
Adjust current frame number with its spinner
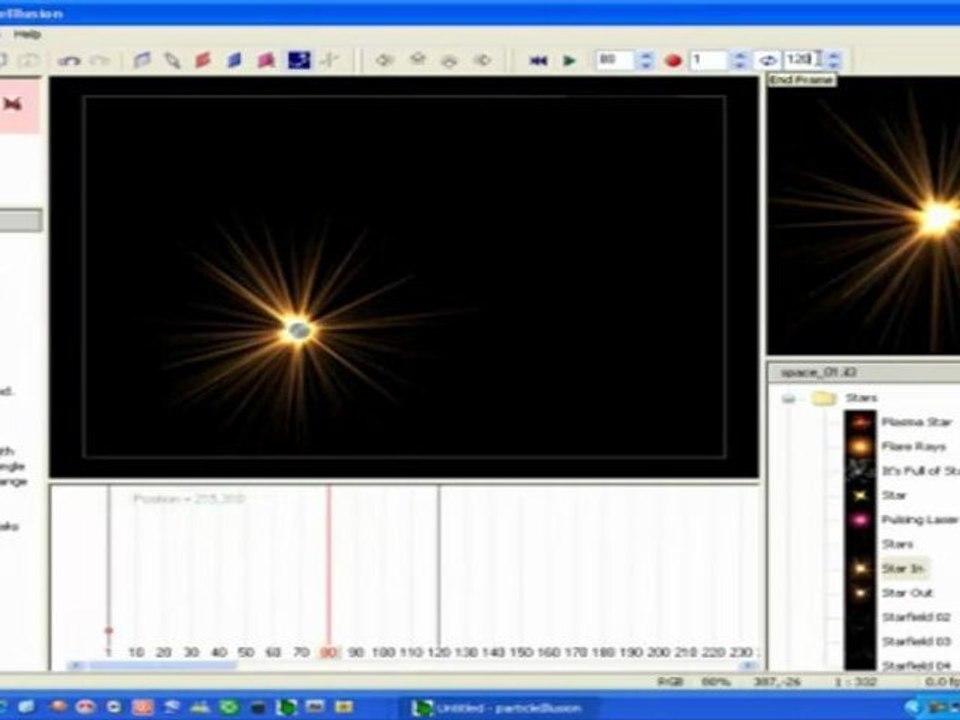click(x=645, y=60)
